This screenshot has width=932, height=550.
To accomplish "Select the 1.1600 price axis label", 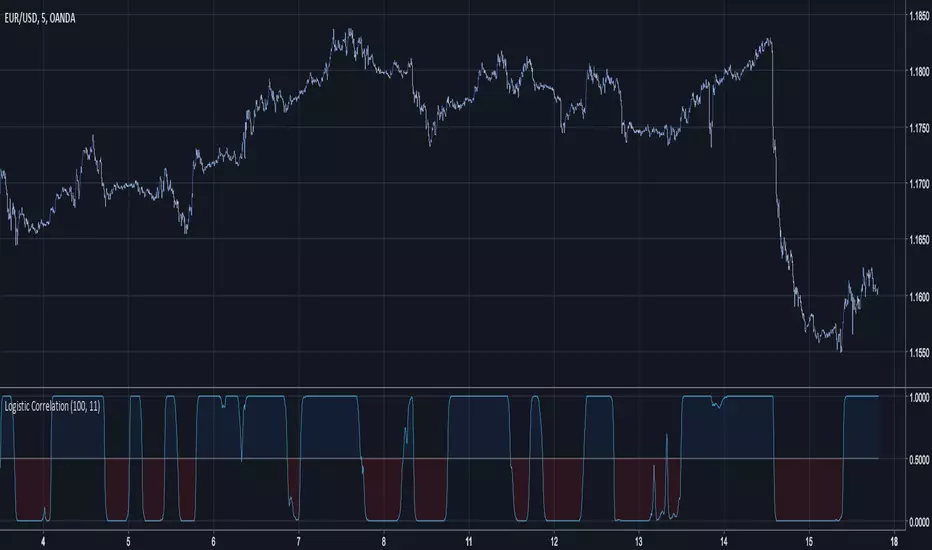I will pyautogui.click(x=919, y=297).
